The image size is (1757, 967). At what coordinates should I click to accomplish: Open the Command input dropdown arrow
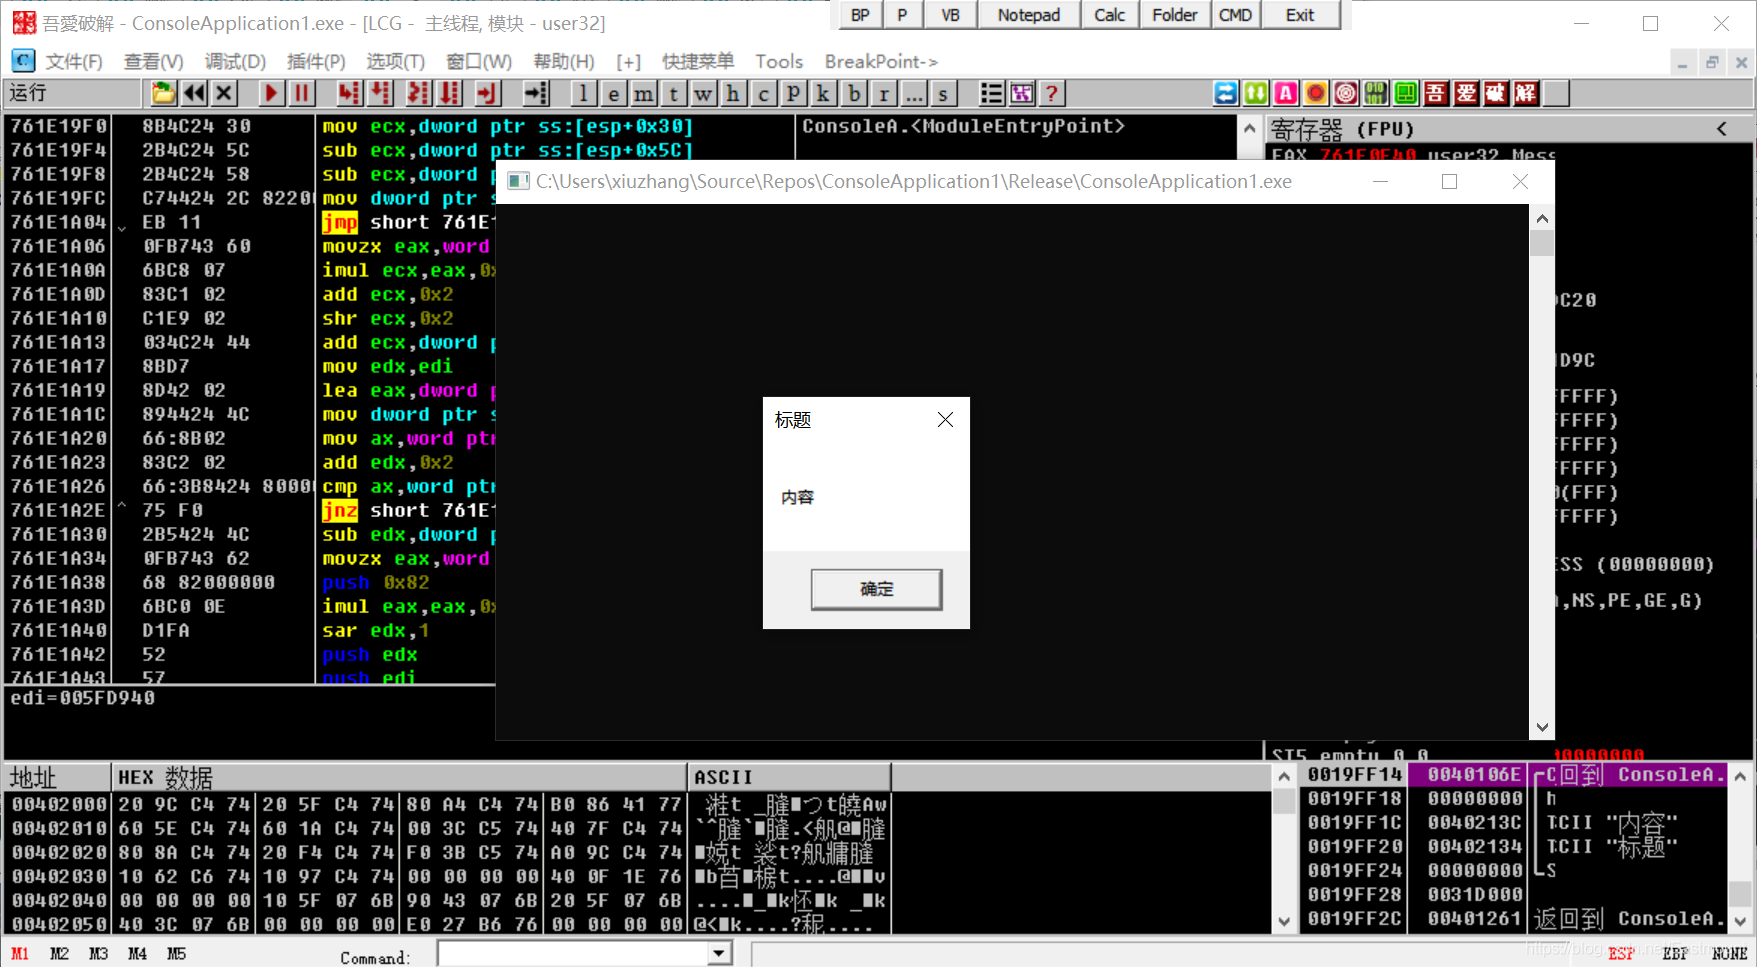(719, 954)
